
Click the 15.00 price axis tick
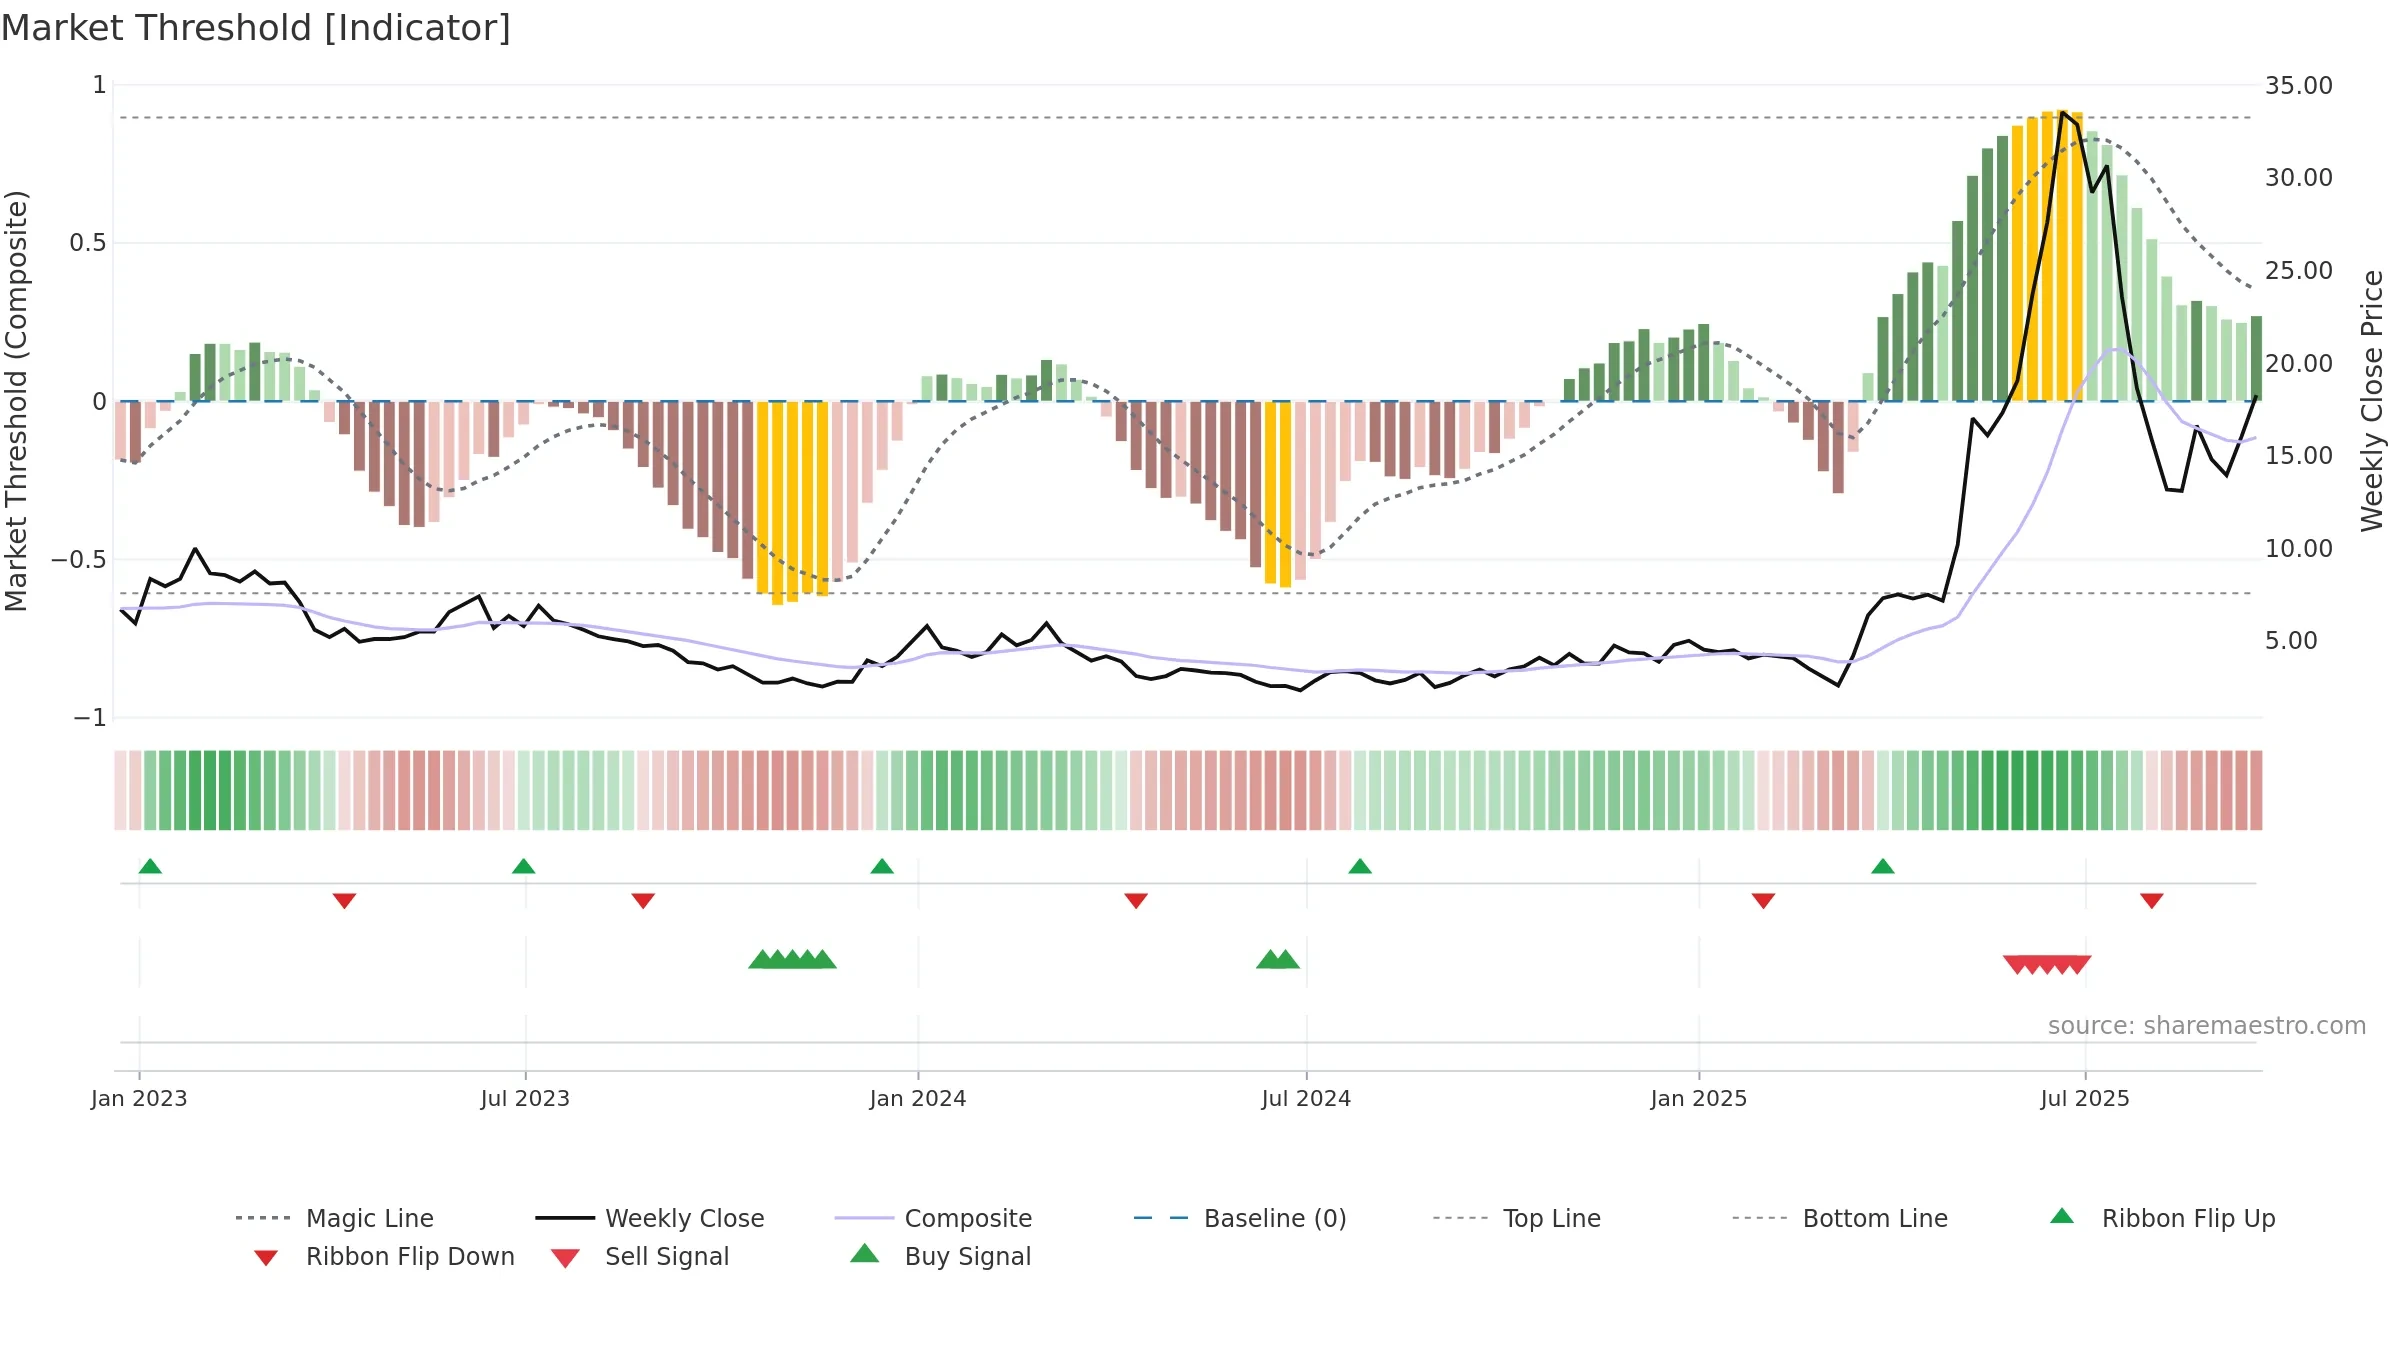pos(2299,456)
